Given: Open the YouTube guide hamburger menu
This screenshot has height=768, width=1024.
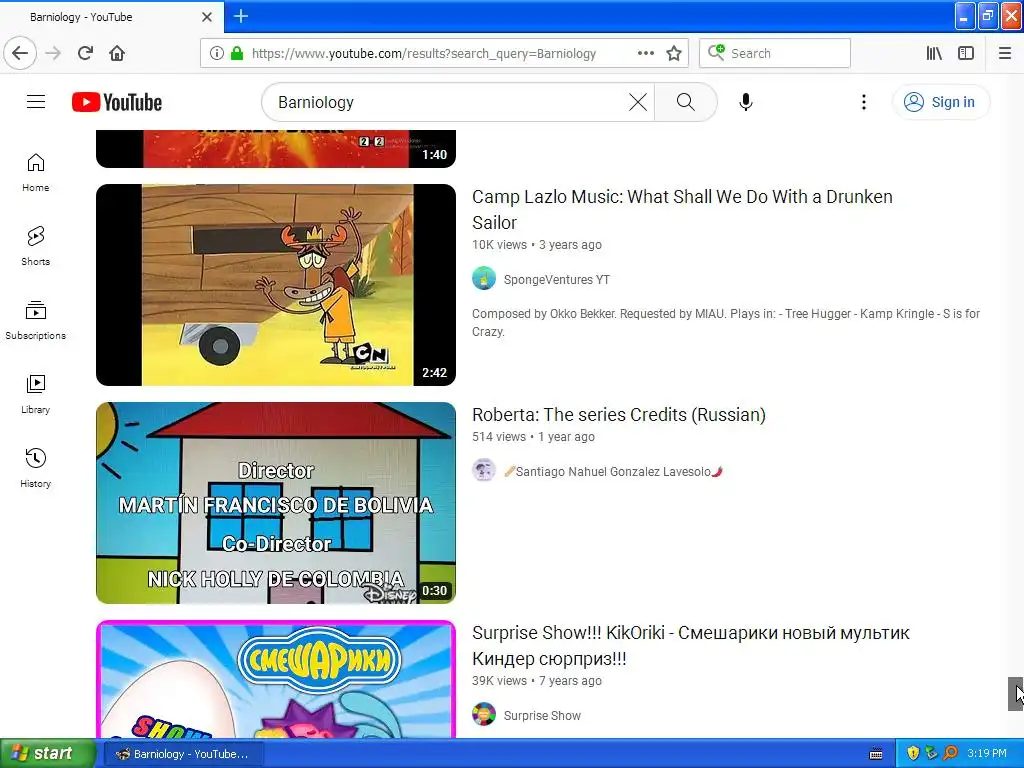Looking at the screenshot, I should tap(36, 102).
